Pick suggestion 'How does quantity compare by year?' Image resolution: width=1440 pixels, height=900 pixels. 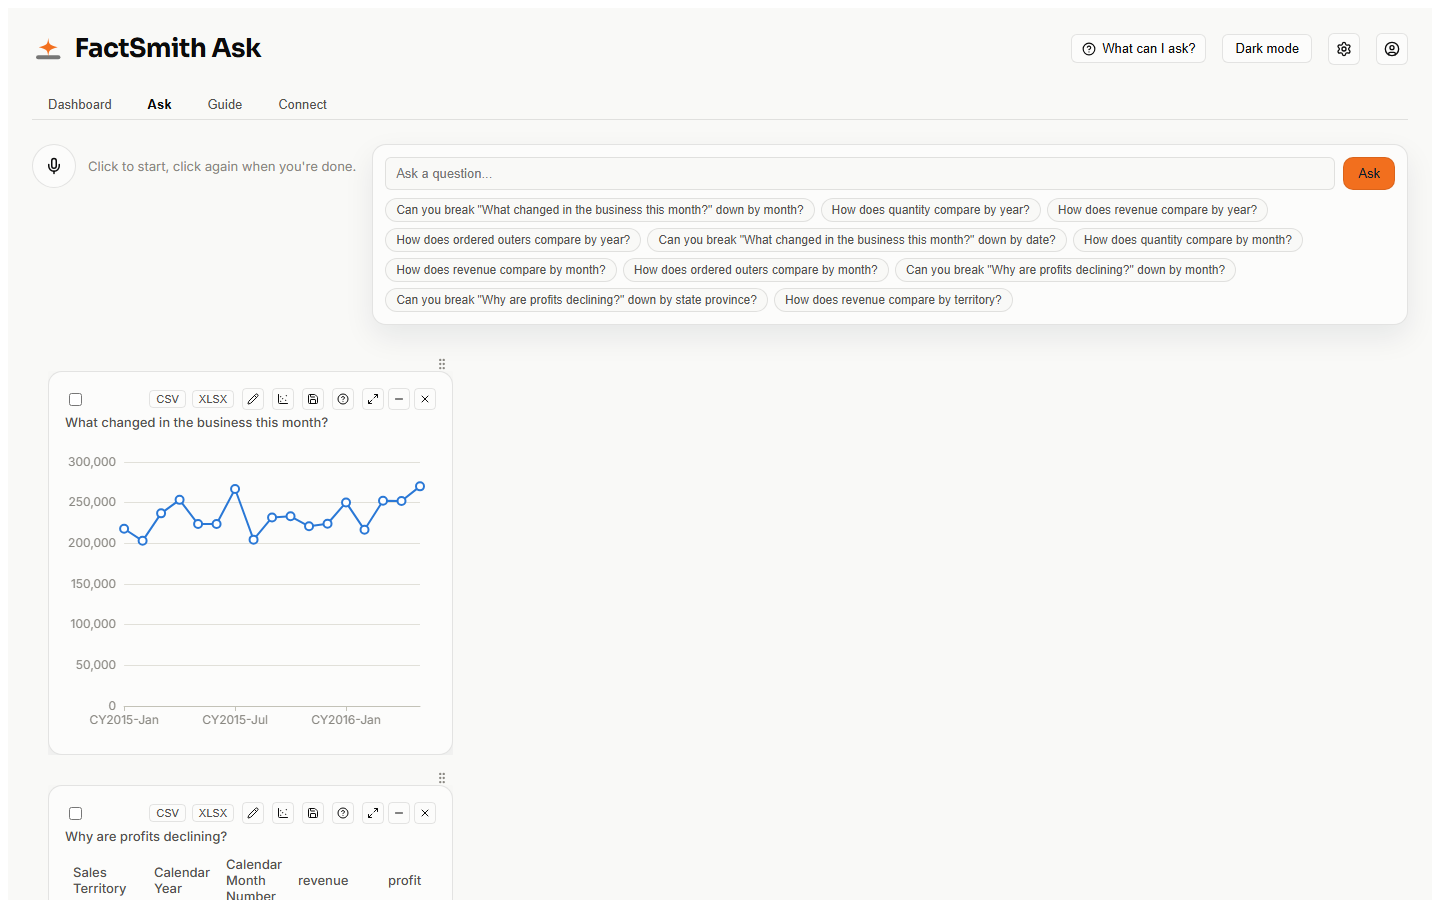(x=930, y=210)
